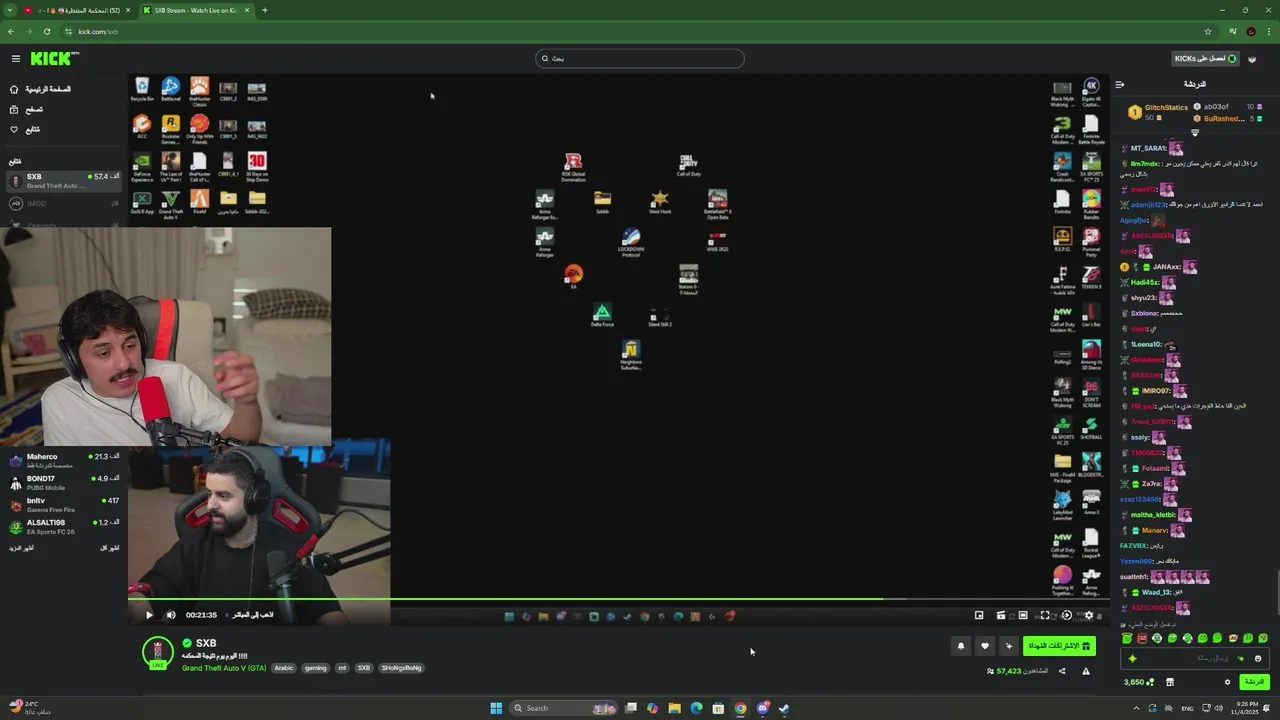Toggle theater mode in the player
The height and width of the screenshot is (720, 1280).
tap(1023, 615)
